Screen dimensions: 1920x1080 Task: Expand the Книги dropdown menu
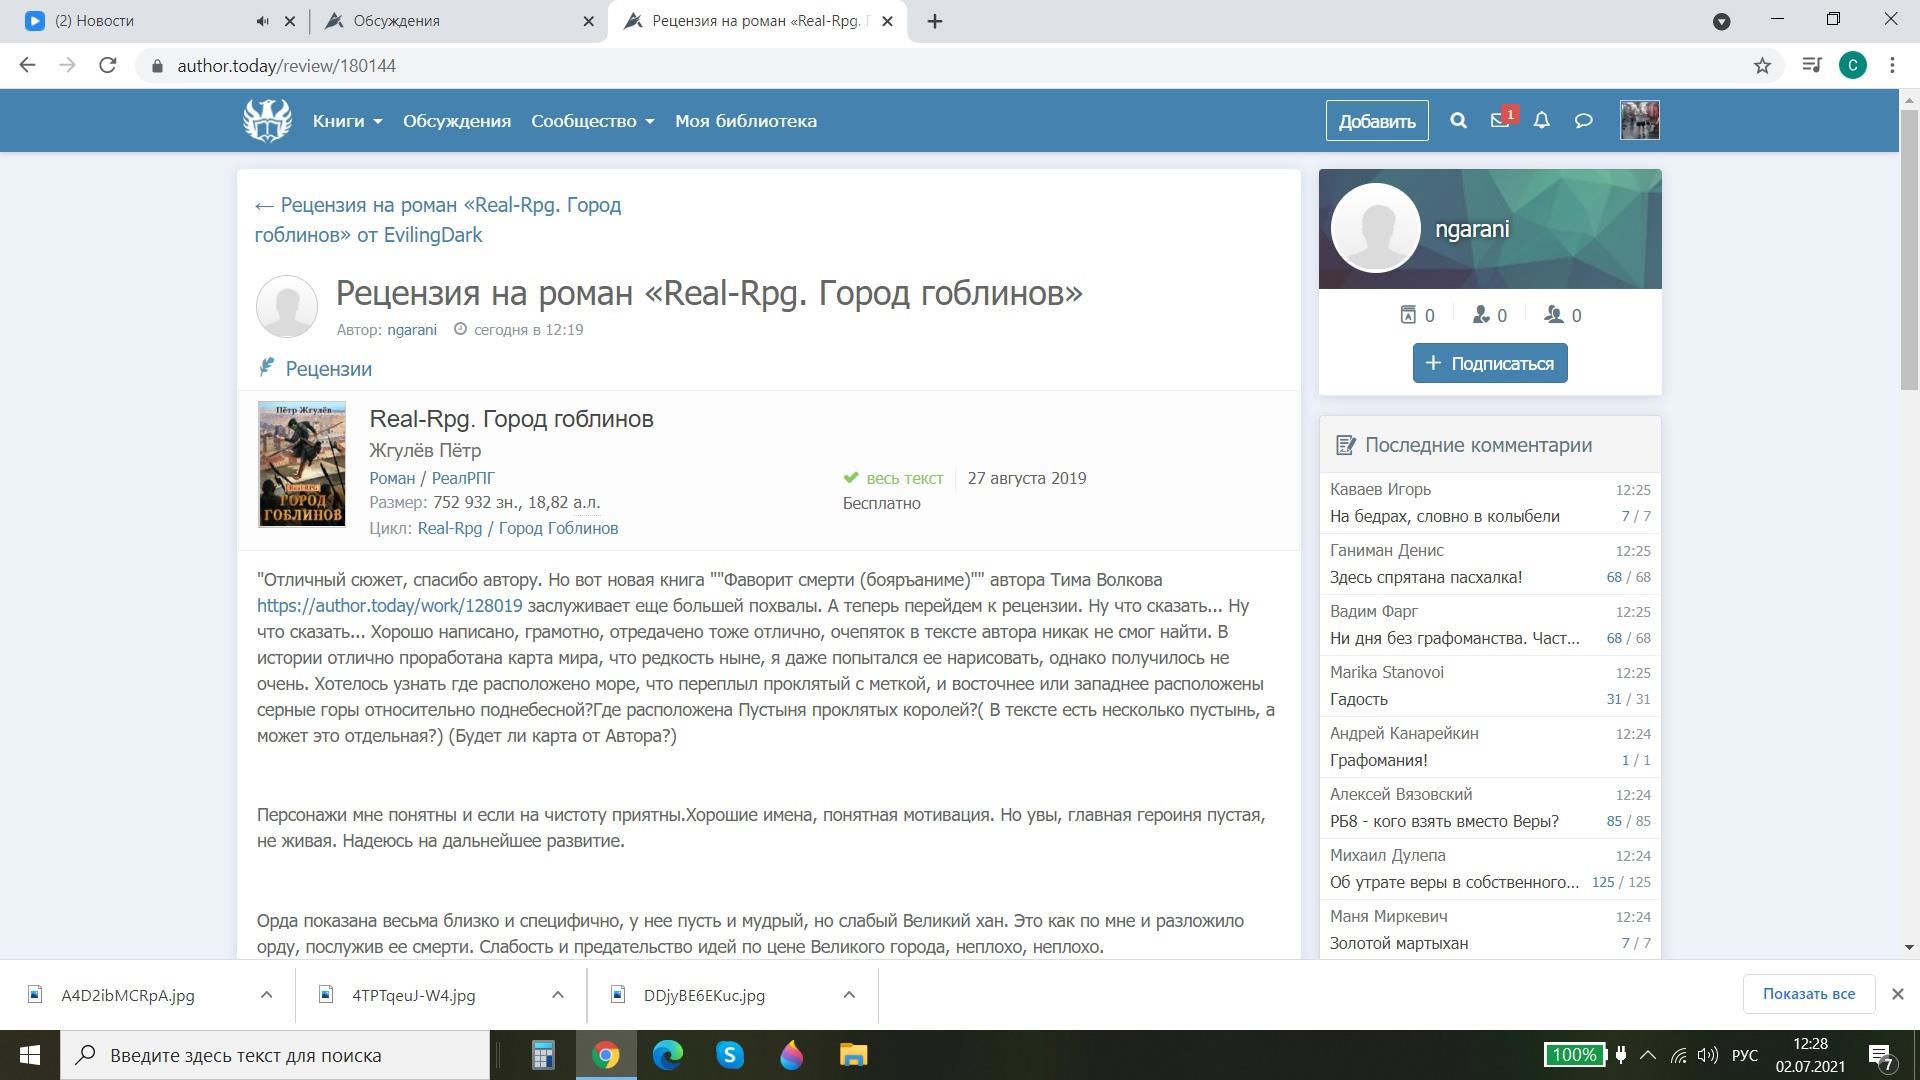click(347, 121)
